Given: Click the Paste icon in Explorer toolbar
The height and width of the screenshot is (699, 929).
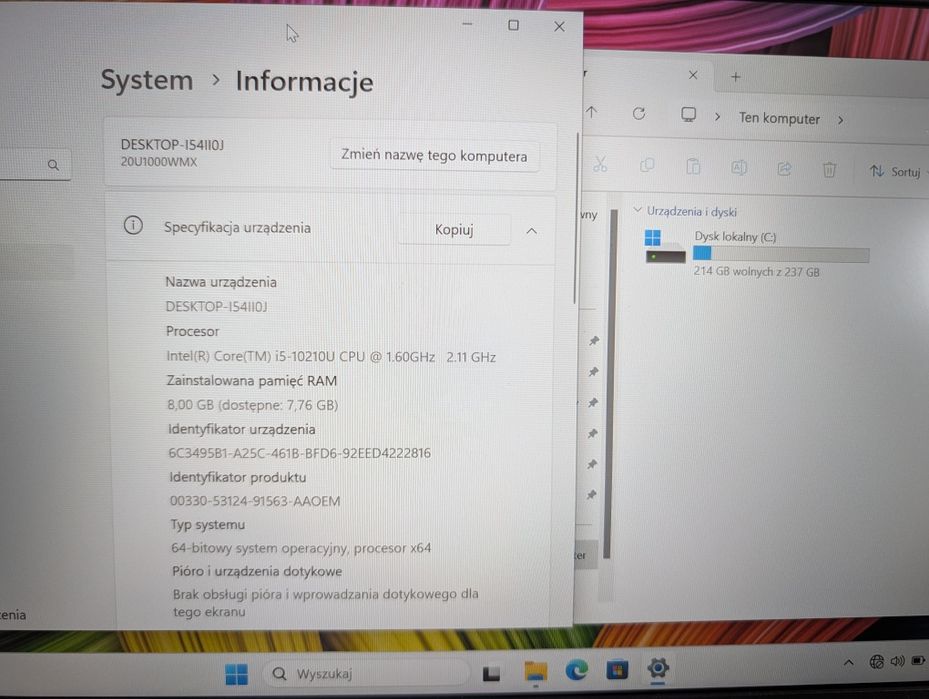Looking at the screenshot, I should click(x=693, y=166).
